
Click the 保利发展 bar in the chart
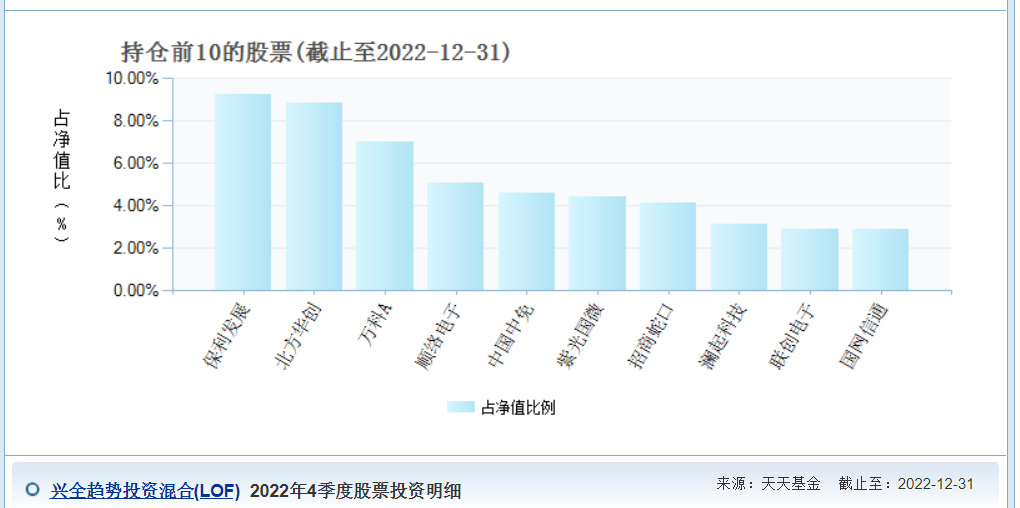coord(243,192)
